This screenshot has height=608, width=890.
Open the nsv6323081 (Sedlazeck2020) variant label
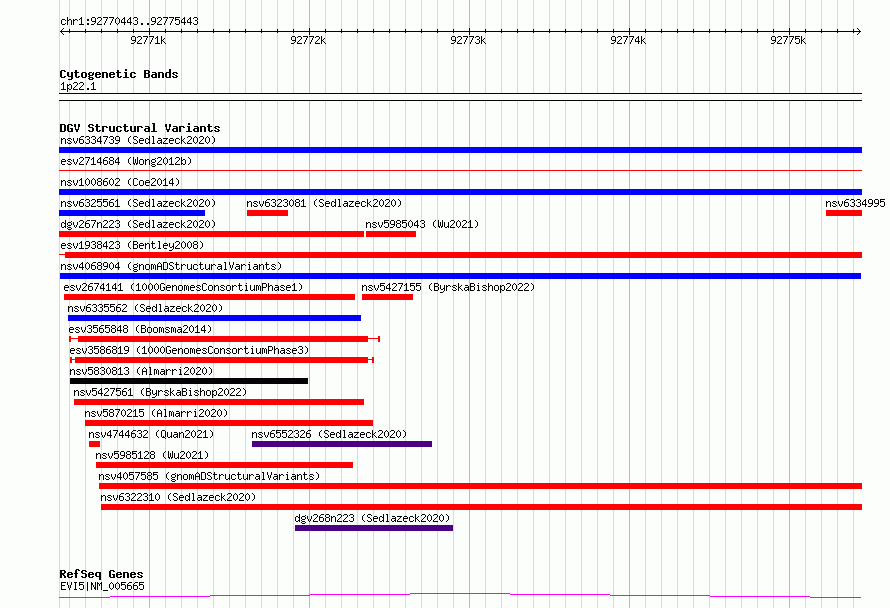(324, 203)
